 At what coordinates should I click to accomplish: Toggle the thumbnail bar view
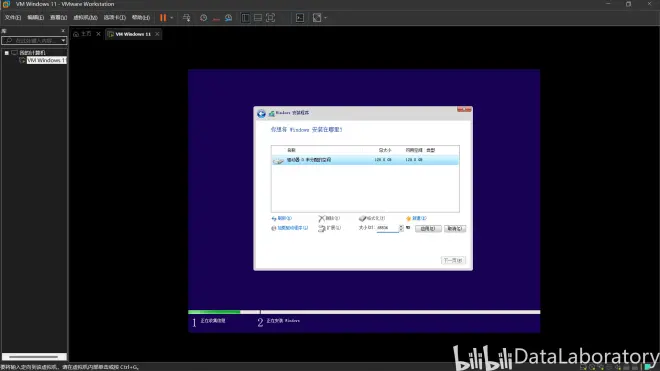coord(258,18)
